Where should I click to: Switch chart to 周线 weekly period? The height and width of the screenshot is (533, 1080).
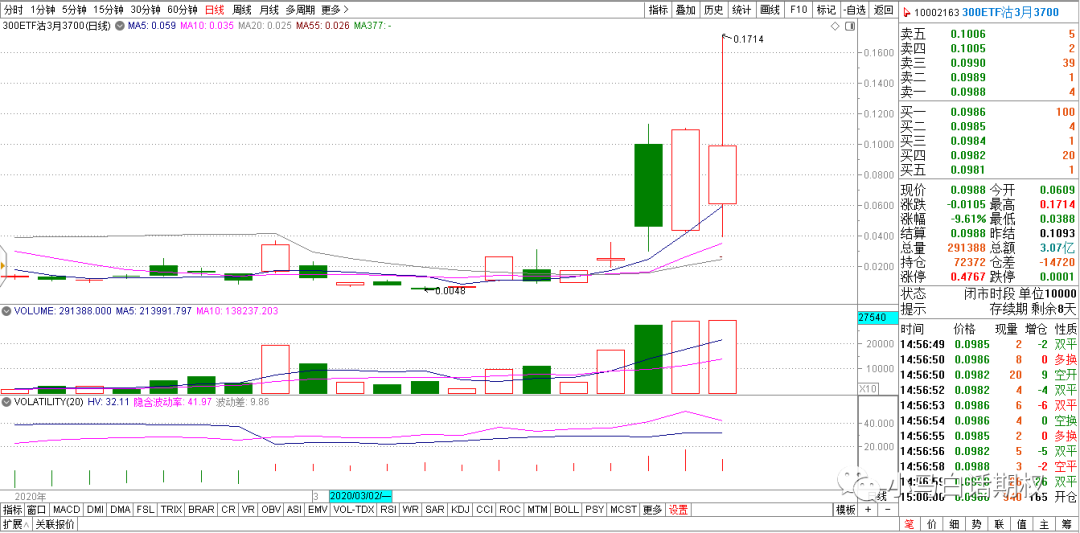point(242,9)
